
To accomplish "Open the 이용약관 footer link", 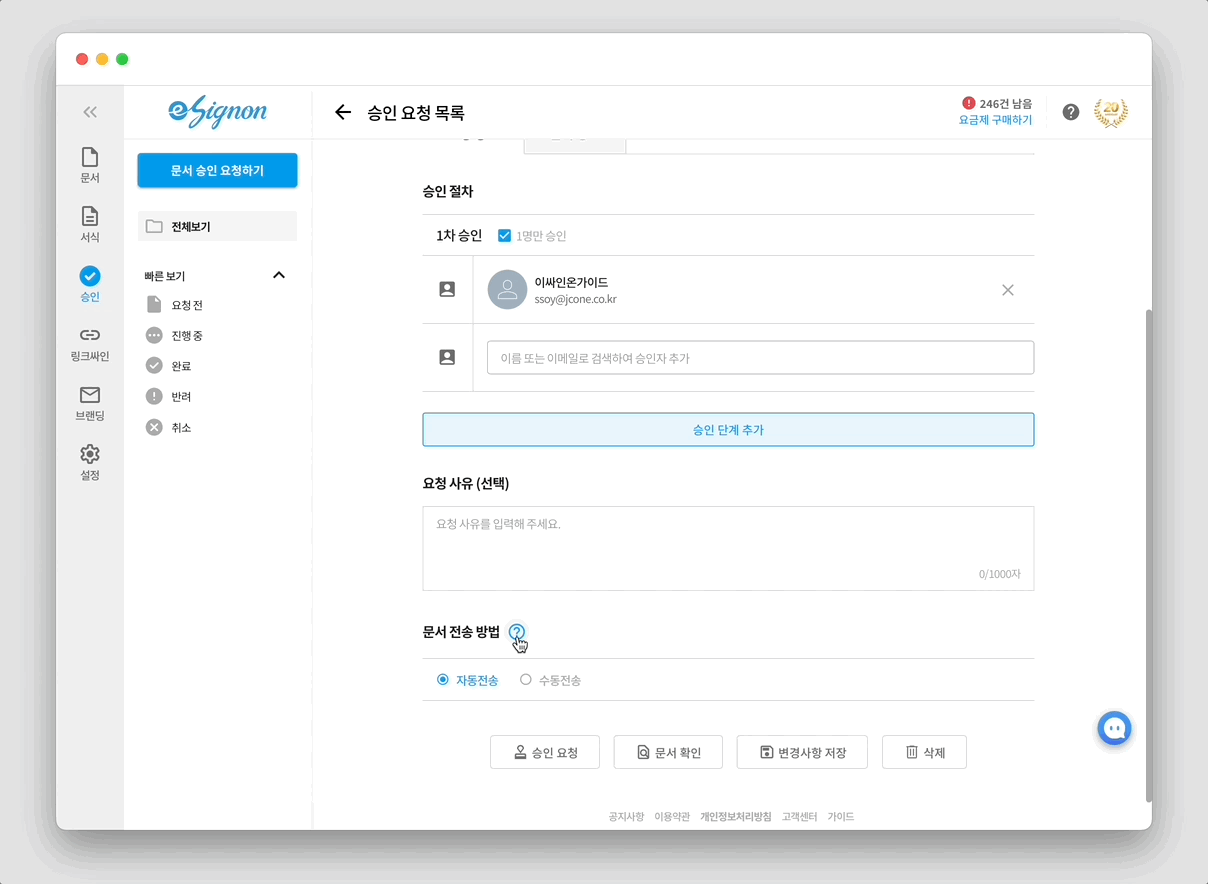I will [672, 817].
